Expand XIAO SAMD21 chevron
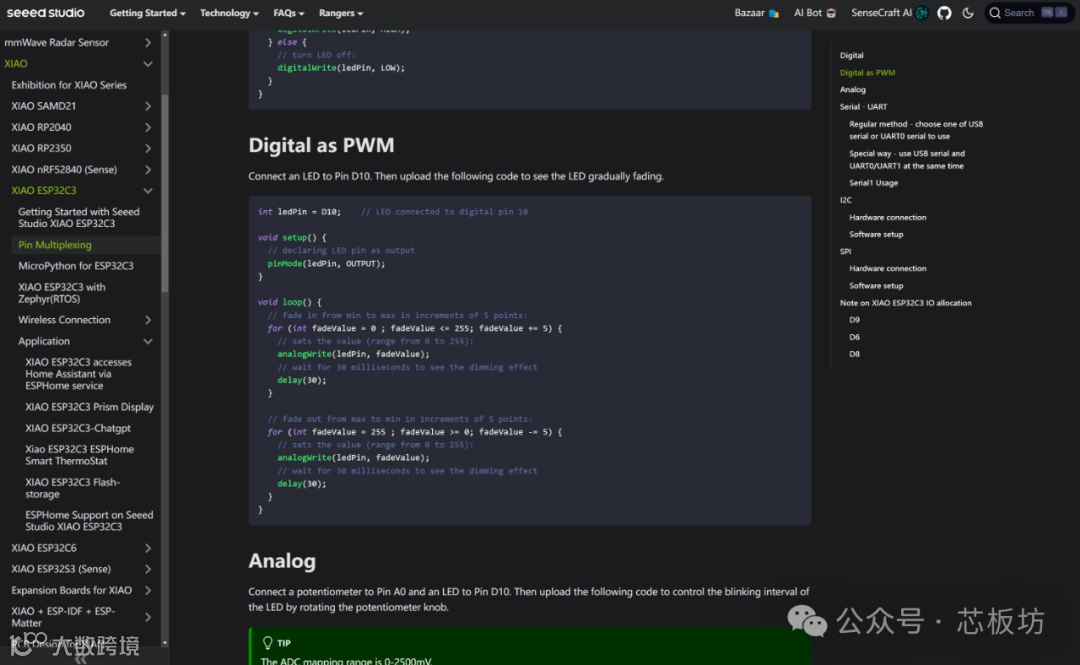The width and height of the screenshot is (1080, 665). point(147,106)
